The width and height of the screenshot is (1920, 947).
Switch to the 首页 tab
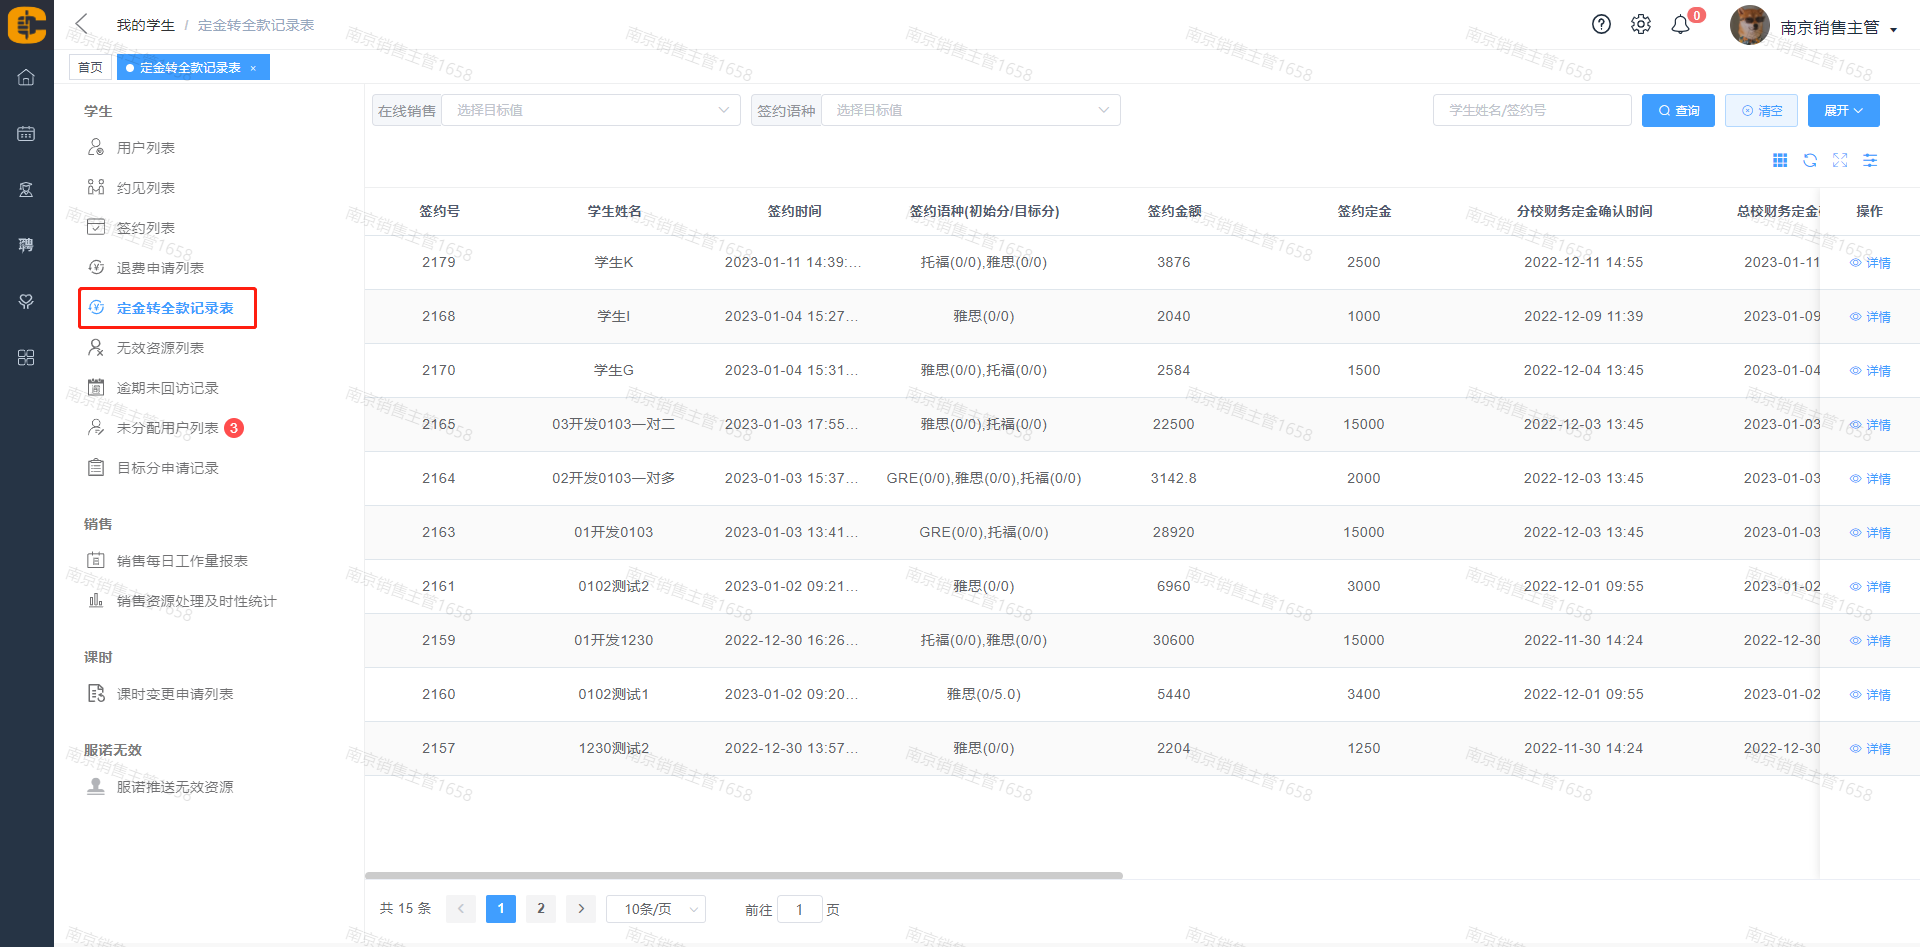(90, 67)
